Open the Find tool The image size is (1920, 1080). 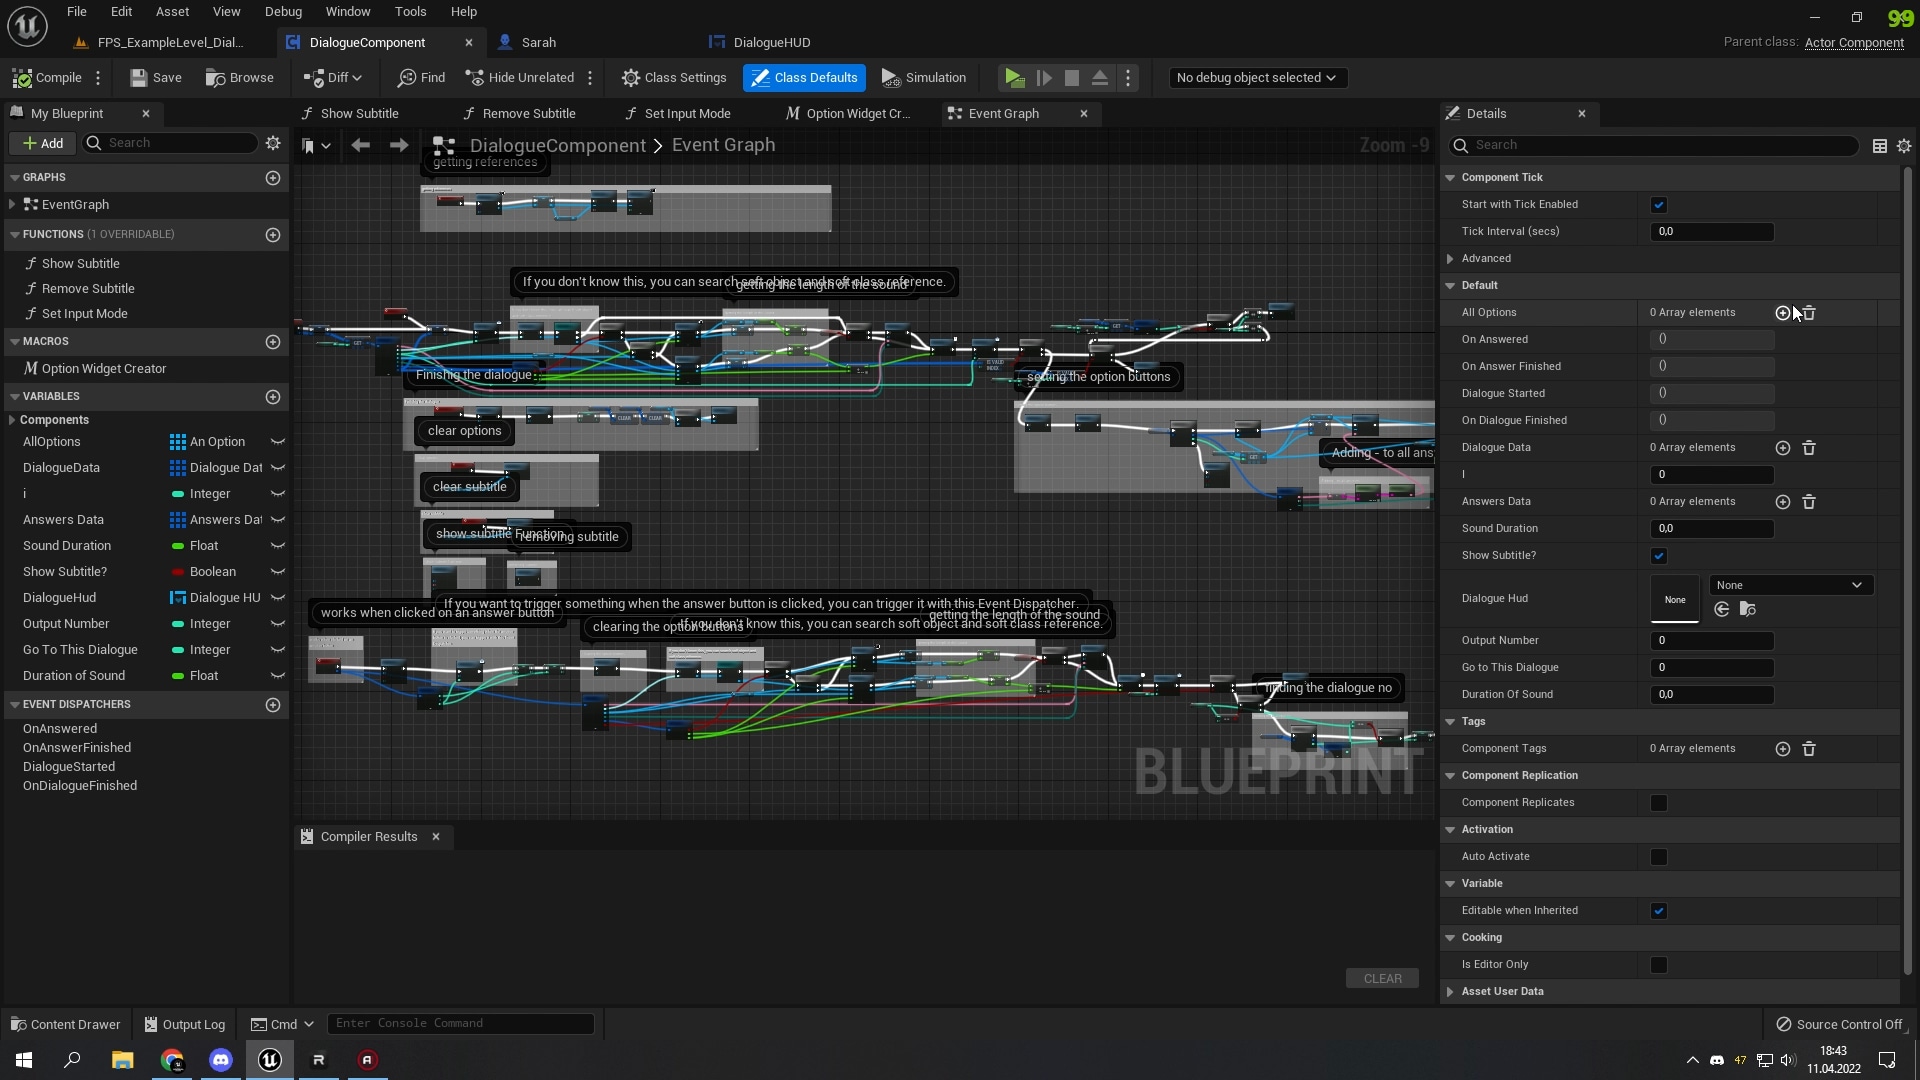click(x=420, y=77)
